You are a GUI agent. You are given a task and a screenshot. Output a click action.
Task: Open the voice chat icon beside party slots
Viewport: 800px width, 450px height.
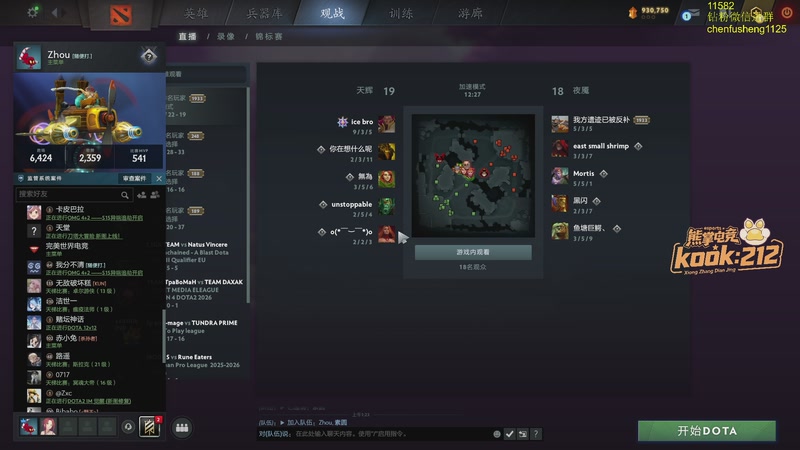click(x=128, y=427)
